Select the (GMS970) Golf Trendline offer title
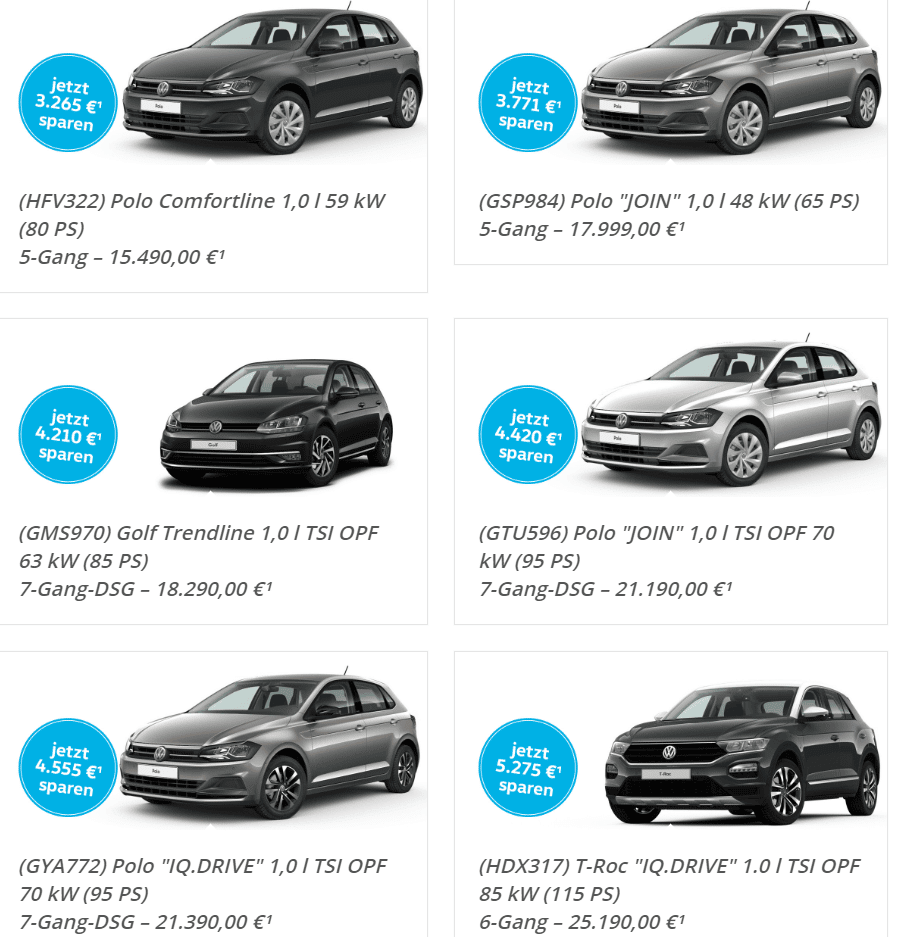Image resolution: width=897 pixels, height=937 pixels. pos(198,546)
